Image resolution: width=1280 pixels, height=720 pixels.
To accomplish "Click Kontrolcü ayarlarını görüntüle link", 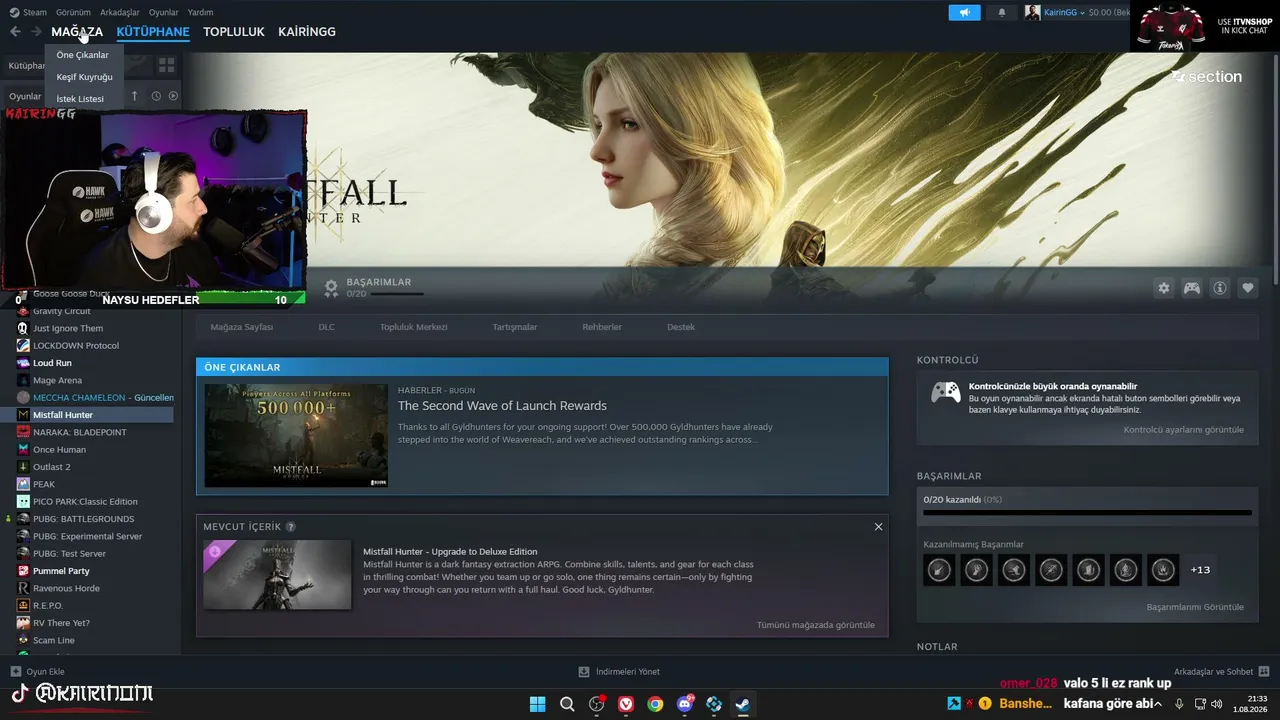I will click(1184, 430).
